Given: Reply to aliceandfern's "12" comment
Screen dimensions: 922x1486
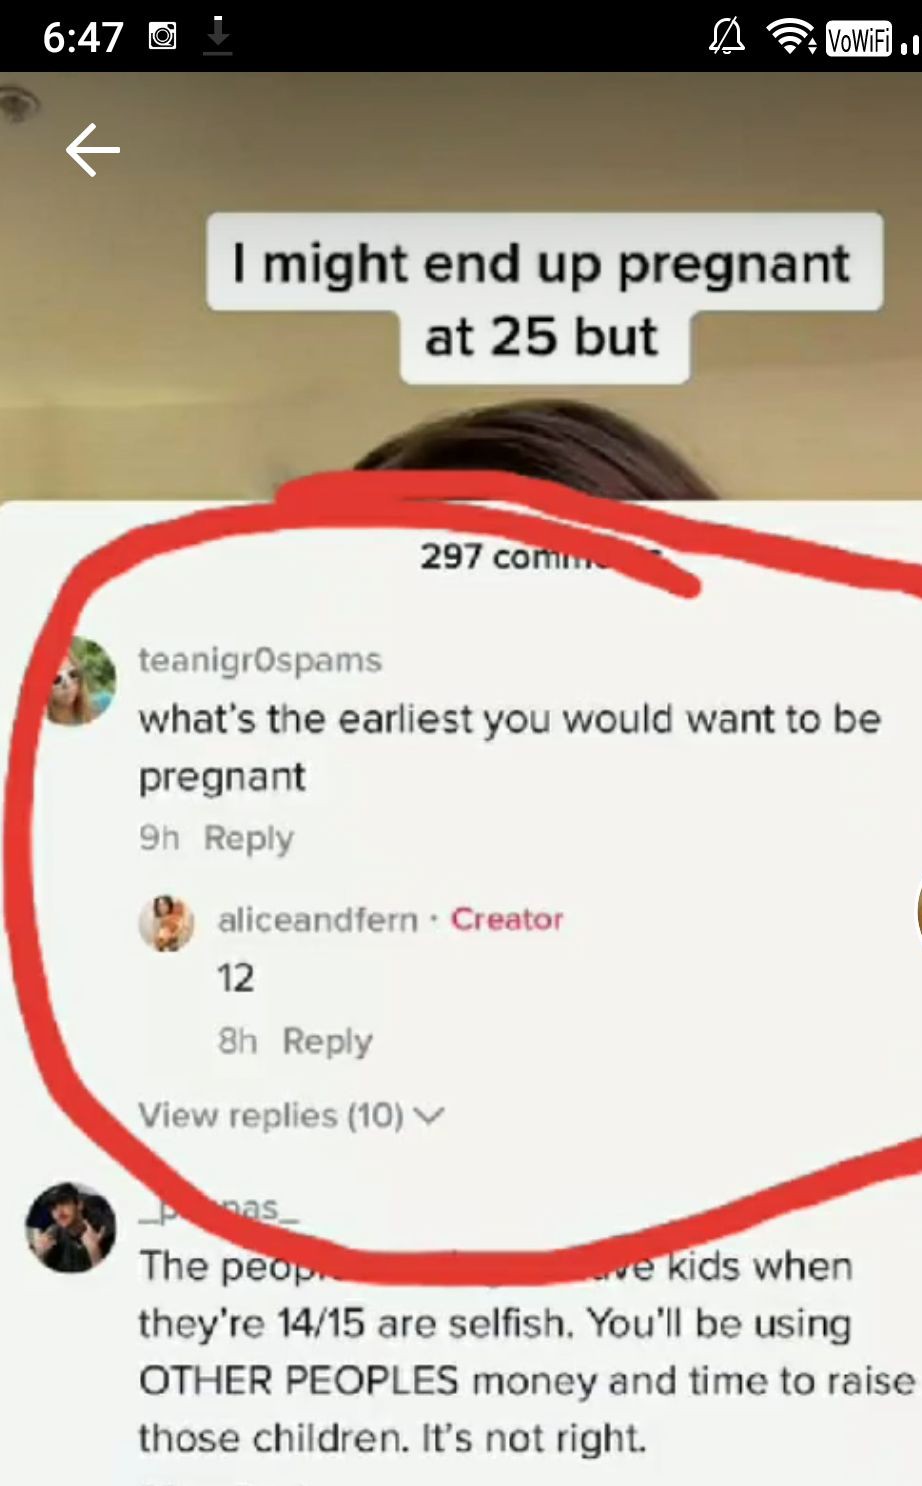Looking at the screenshot, I should pyautogui.click(x=327, y=1041).
